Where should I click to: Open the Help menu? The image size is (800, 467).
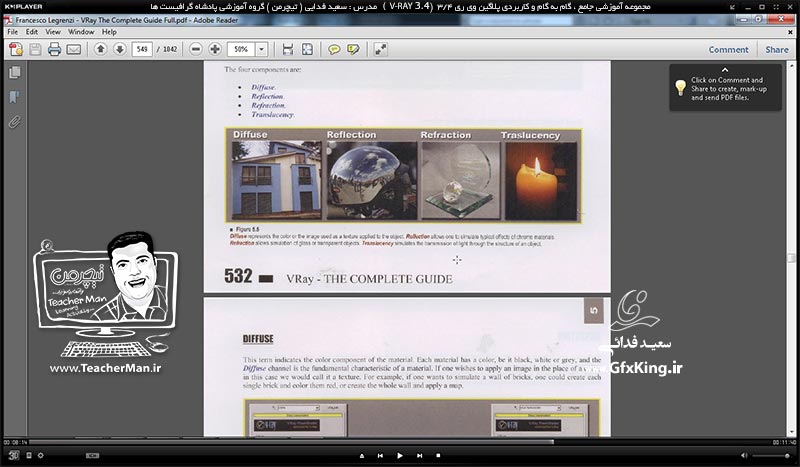109,32
